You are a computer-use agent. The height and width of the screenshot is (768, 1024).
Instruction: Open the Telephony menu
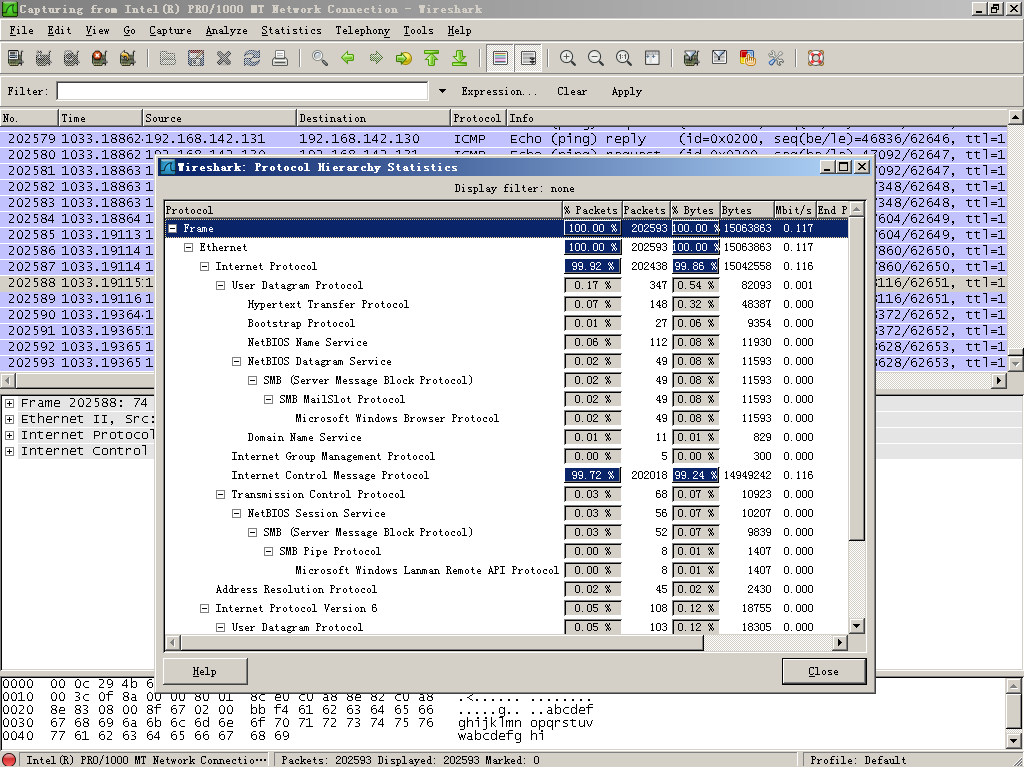pos(362,31)
